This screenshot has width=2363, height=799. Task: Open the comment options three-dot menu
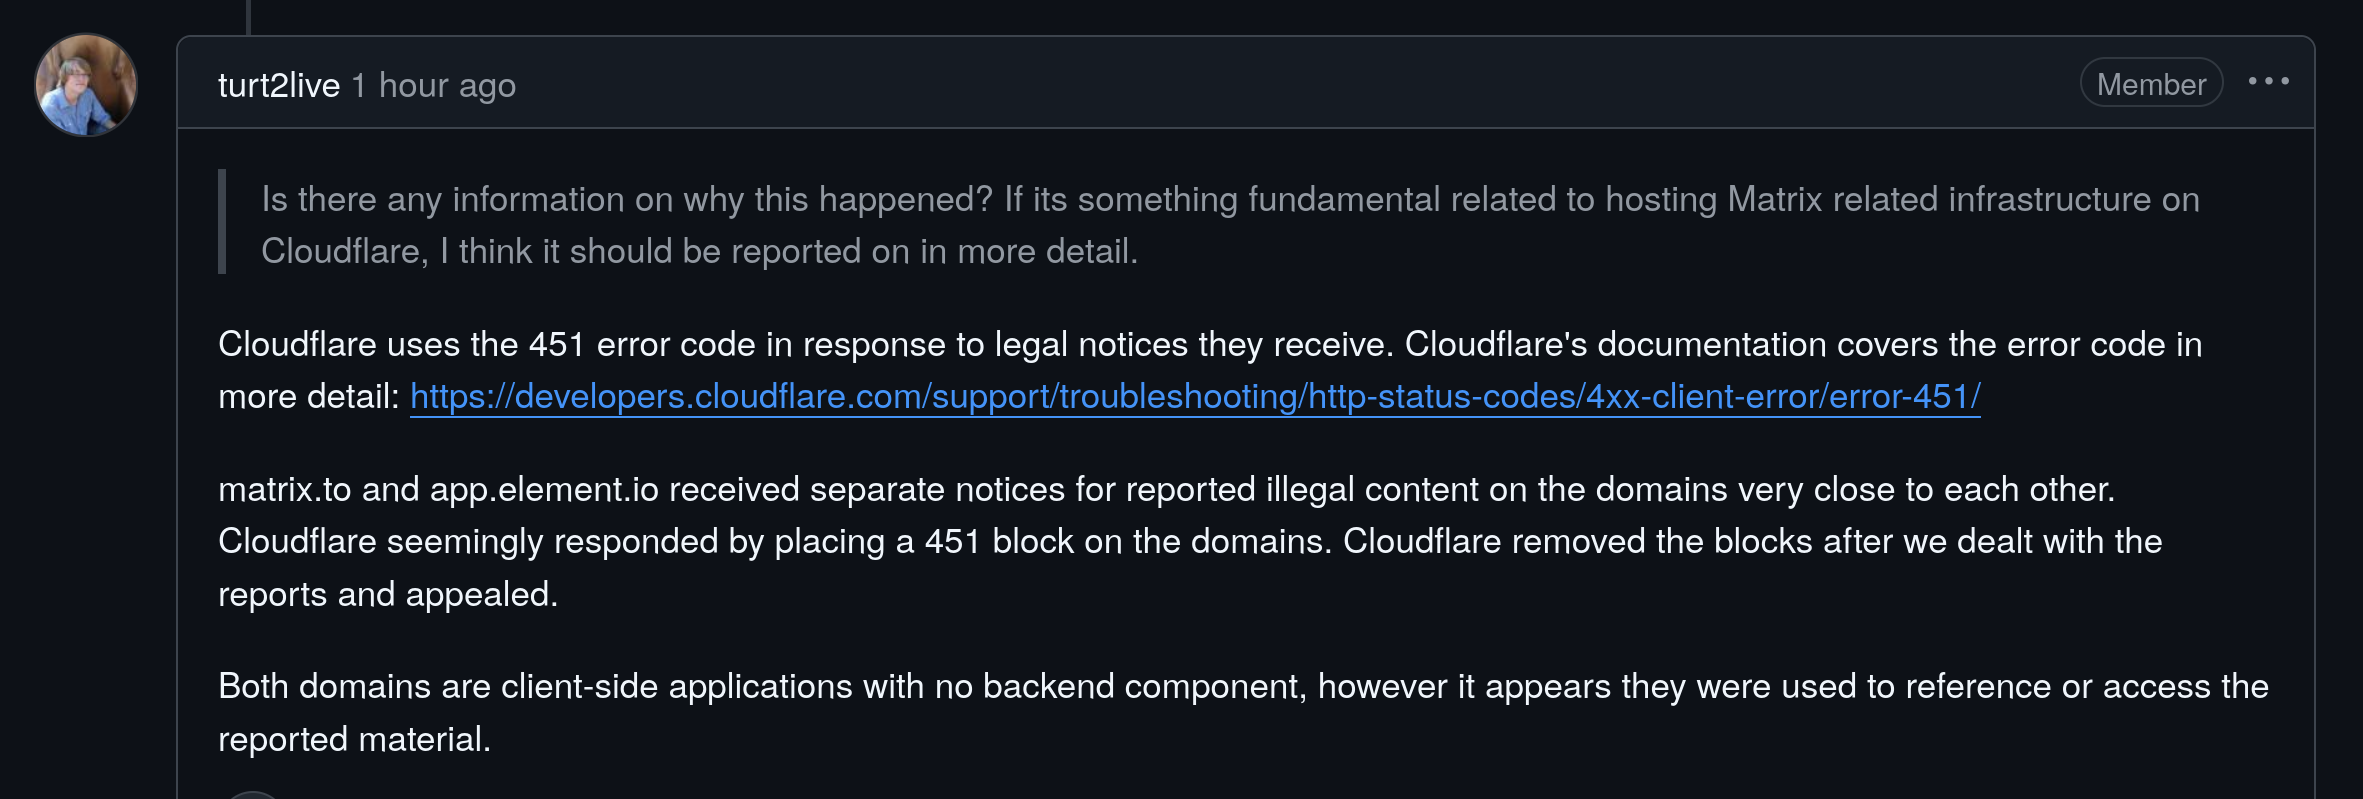click(x=2268, y=82)
